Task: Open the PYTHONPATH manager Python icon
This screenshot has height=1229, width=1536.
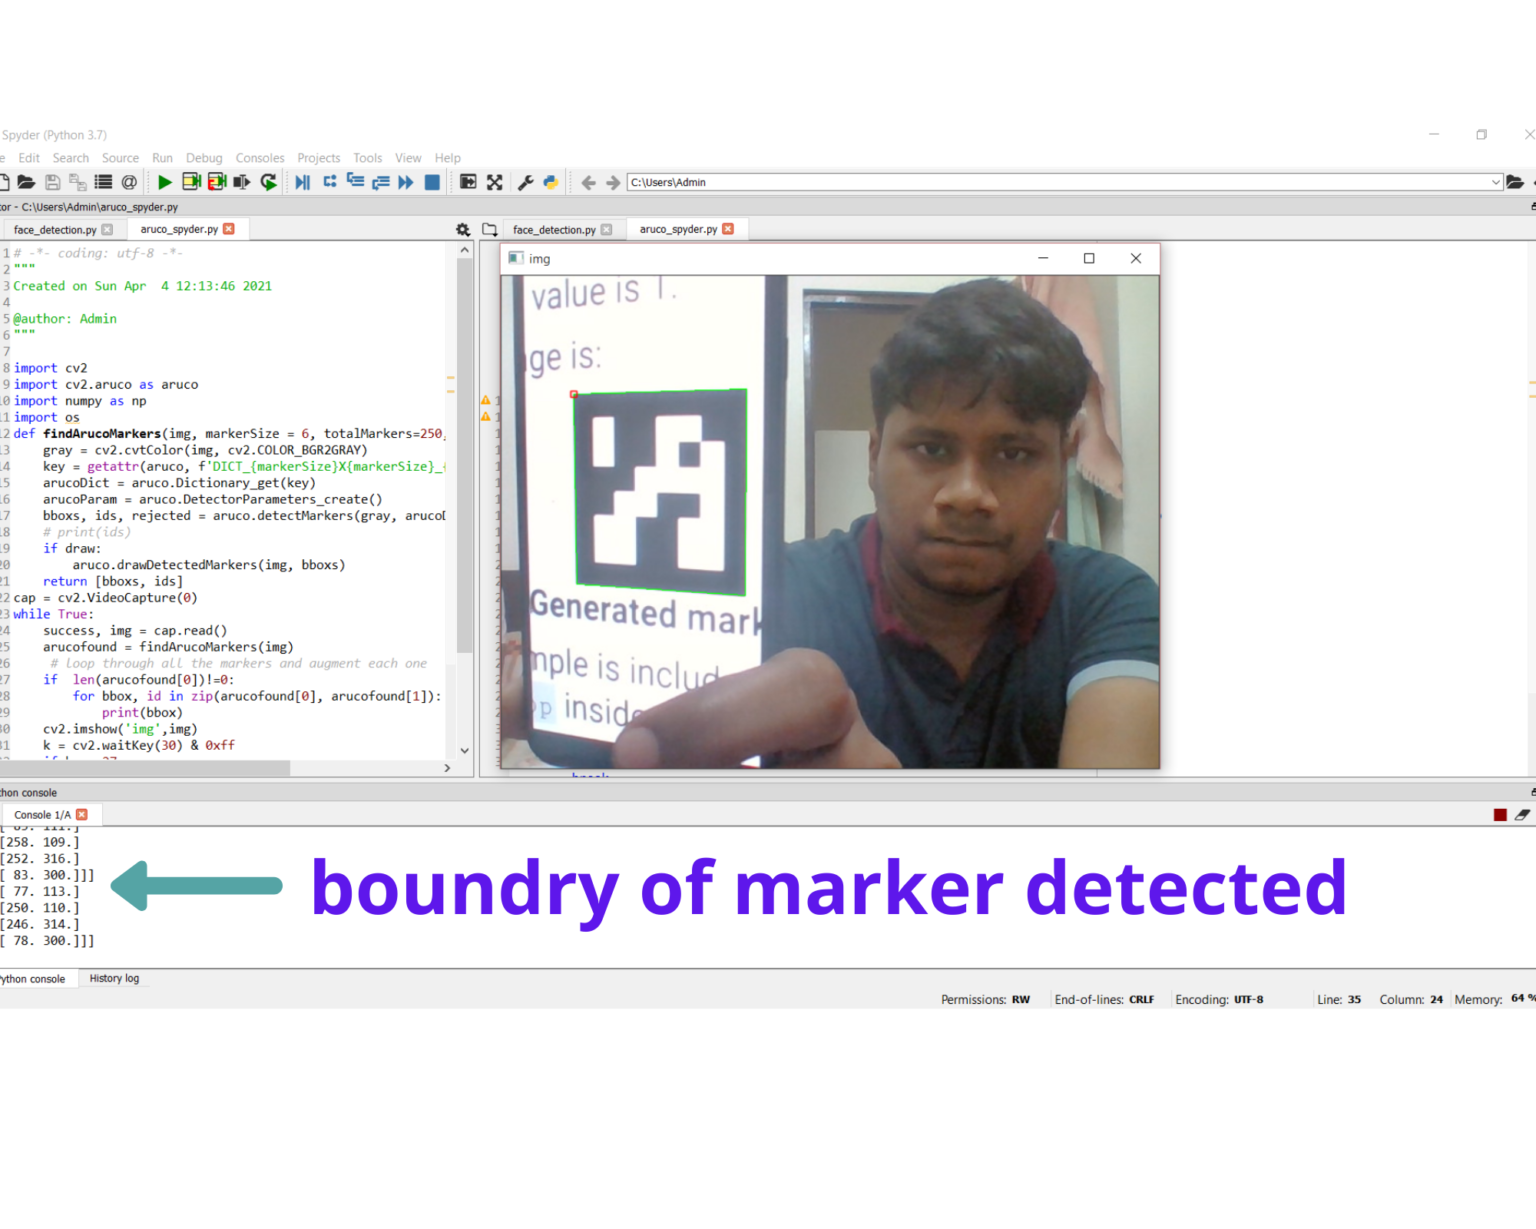Action: coord(550,182)
